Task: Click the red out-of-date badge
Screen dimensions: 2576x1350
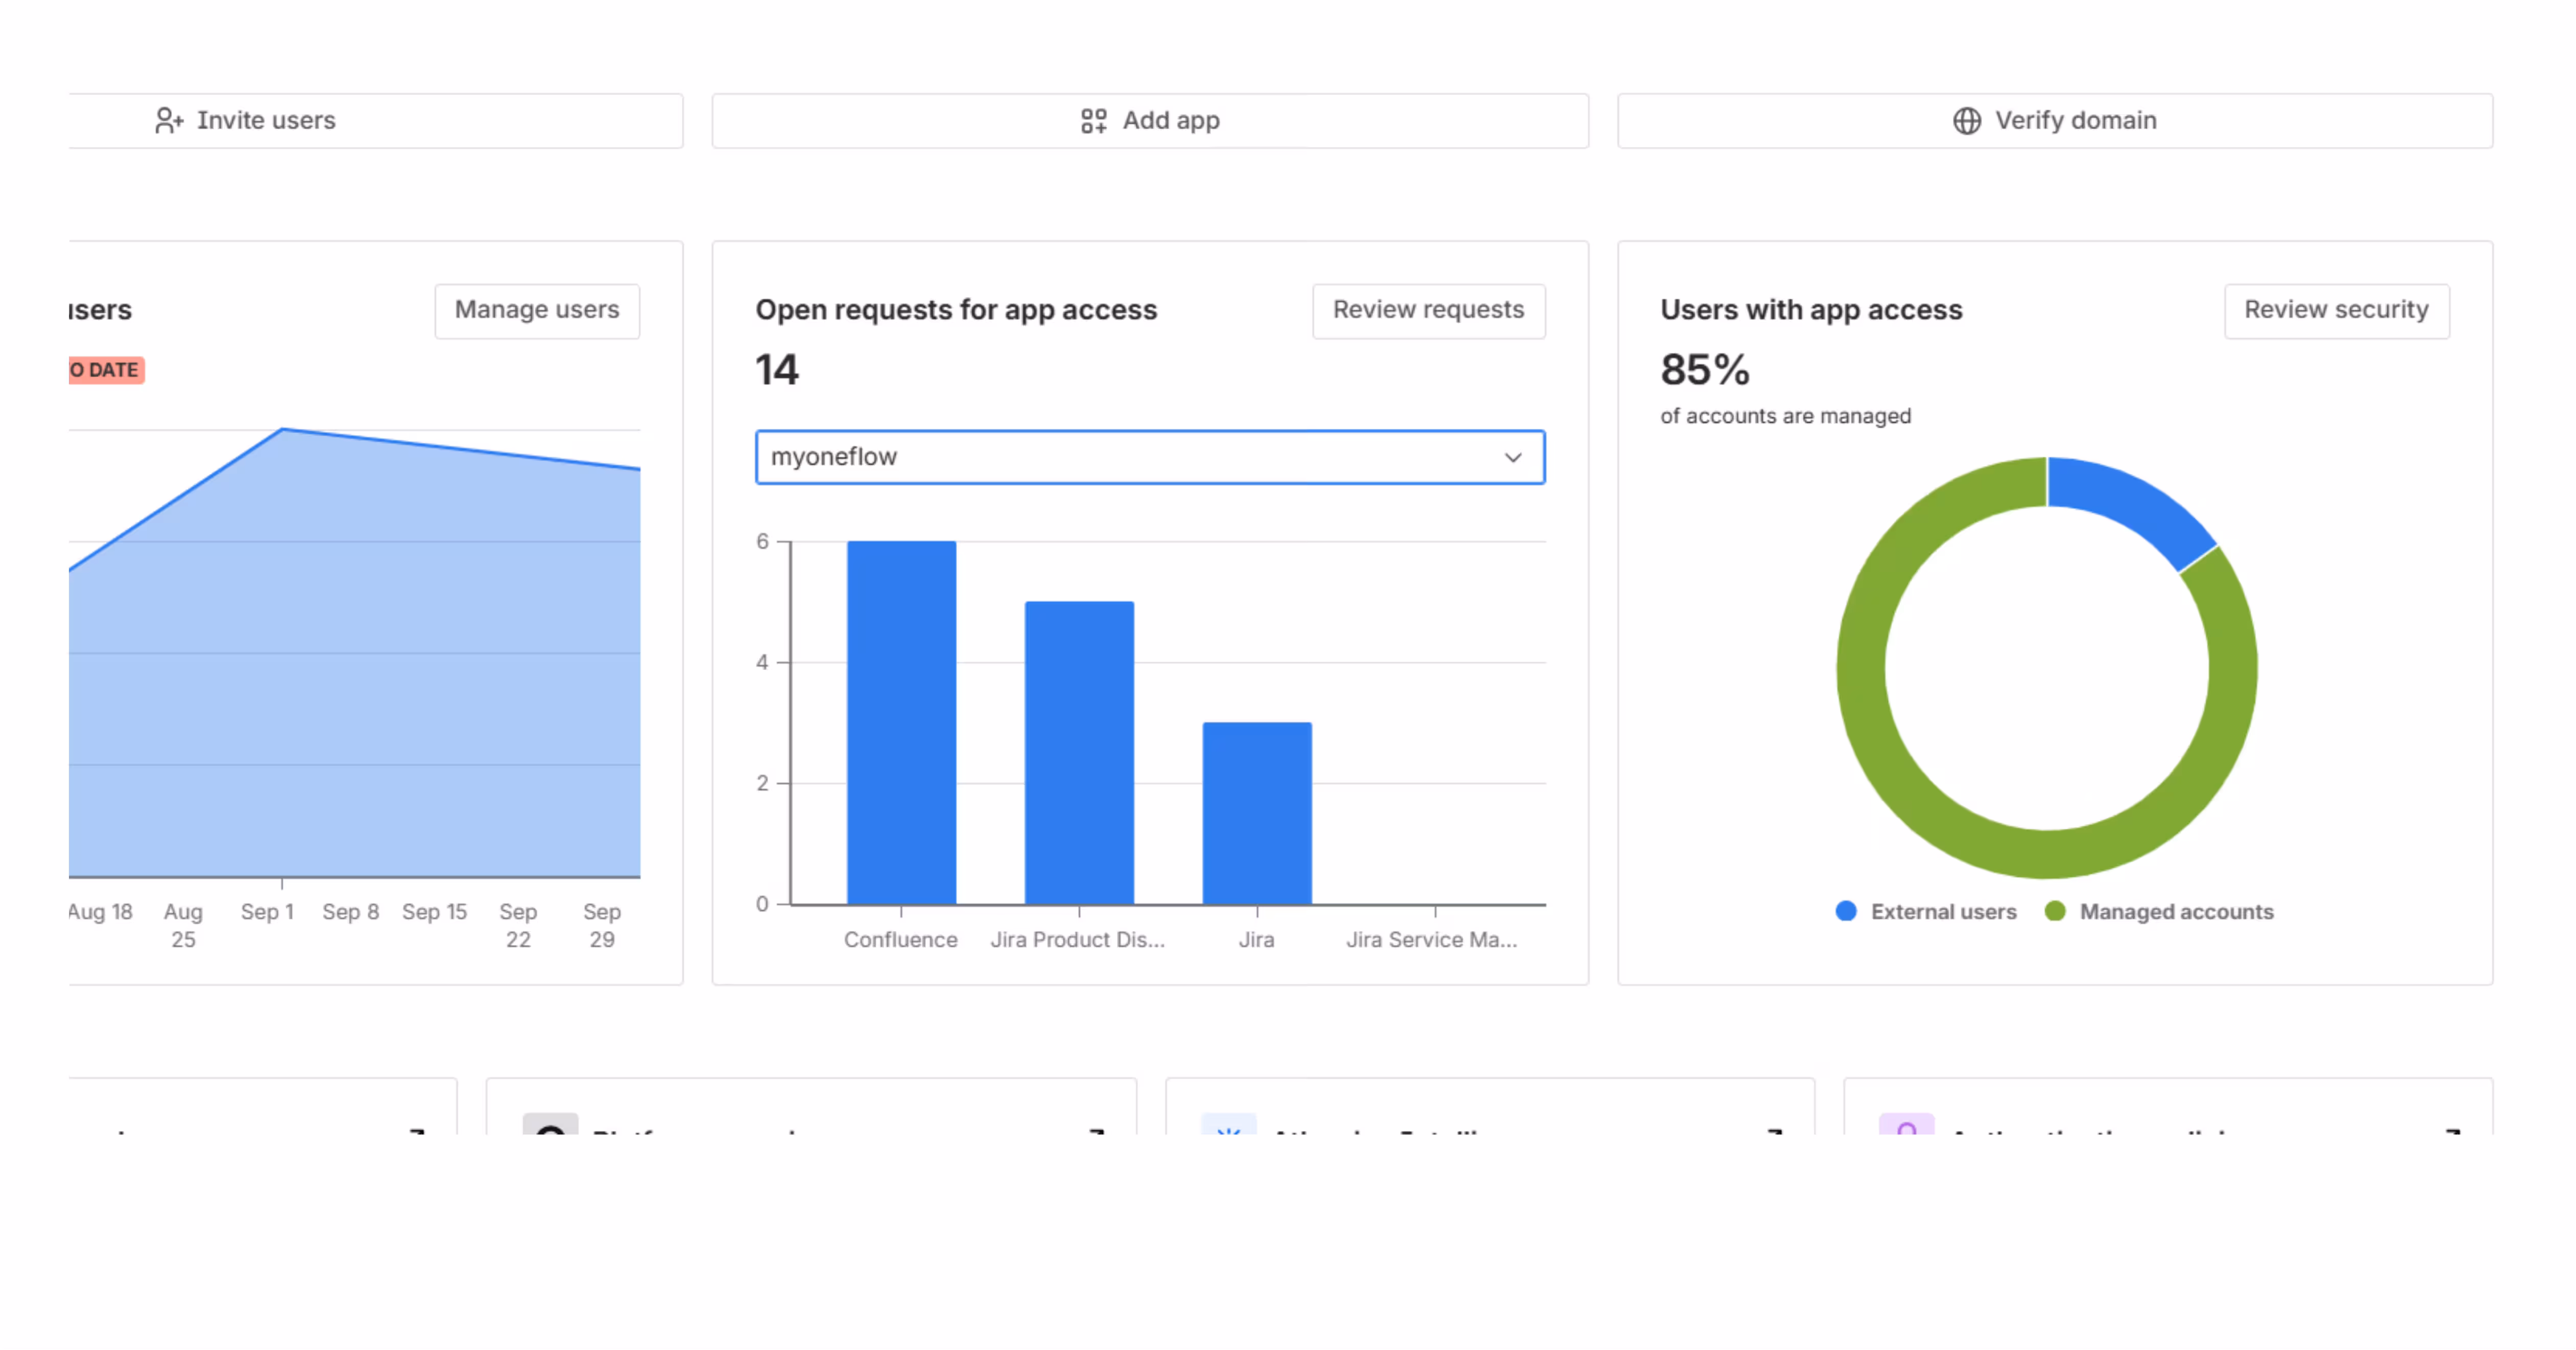Action: pos(106,370)
